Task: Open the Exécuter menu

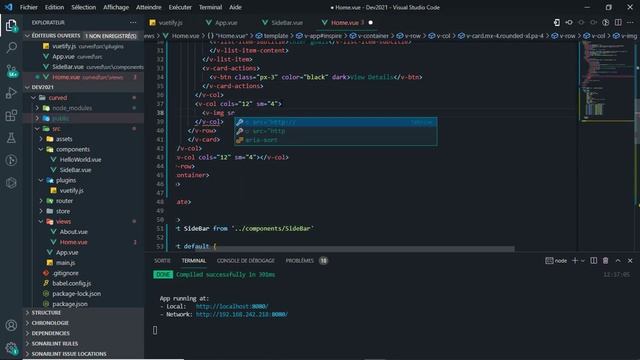Action: [180, 7]
